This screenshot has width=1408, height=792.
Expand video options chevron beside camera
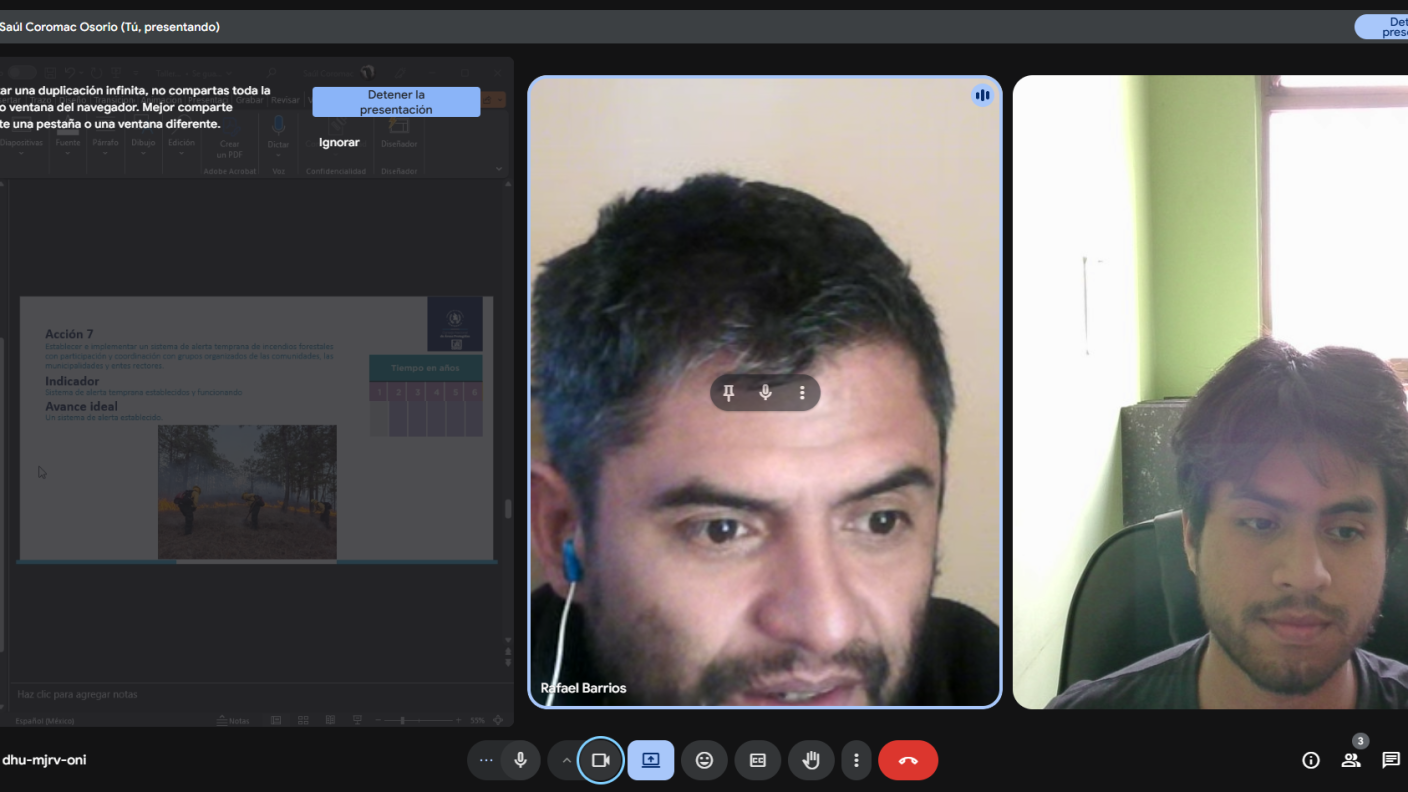[x=566, y=760]
